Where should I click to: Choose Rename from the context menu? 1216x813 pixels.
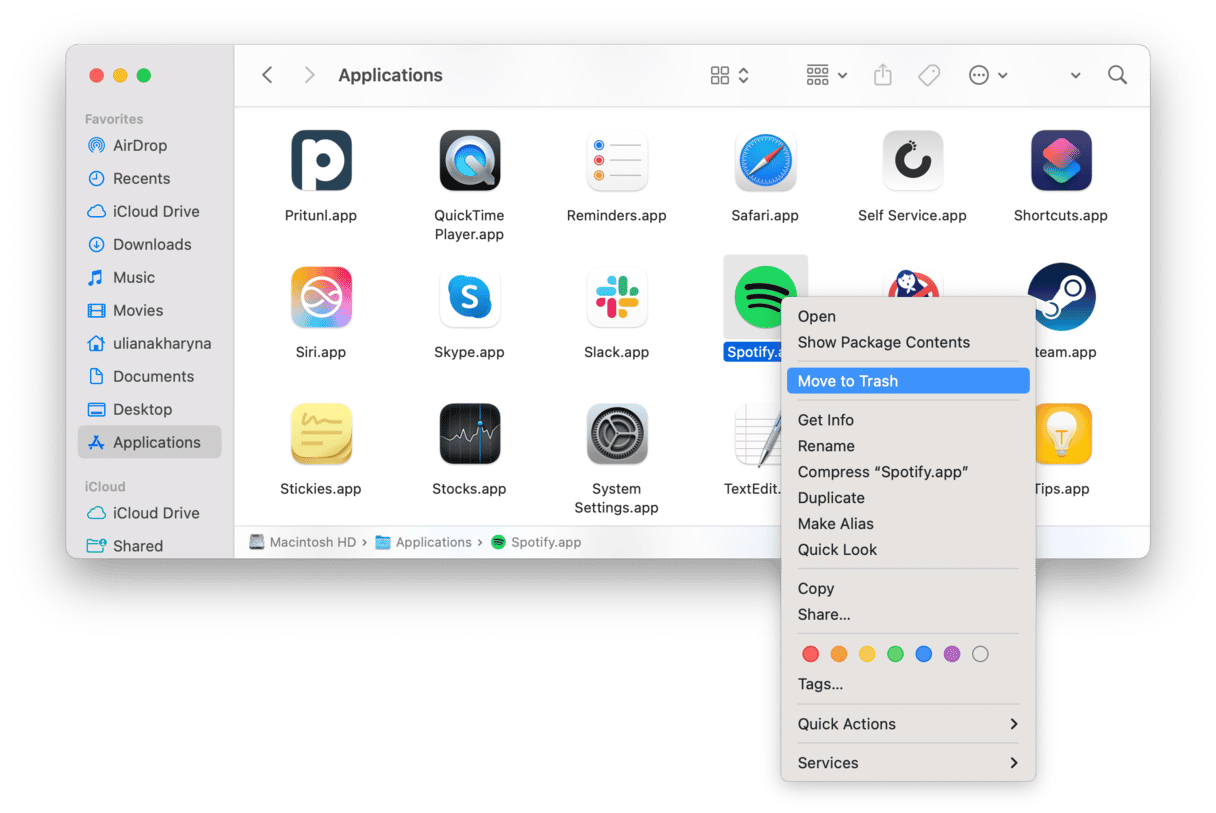(x=908, y=446)
